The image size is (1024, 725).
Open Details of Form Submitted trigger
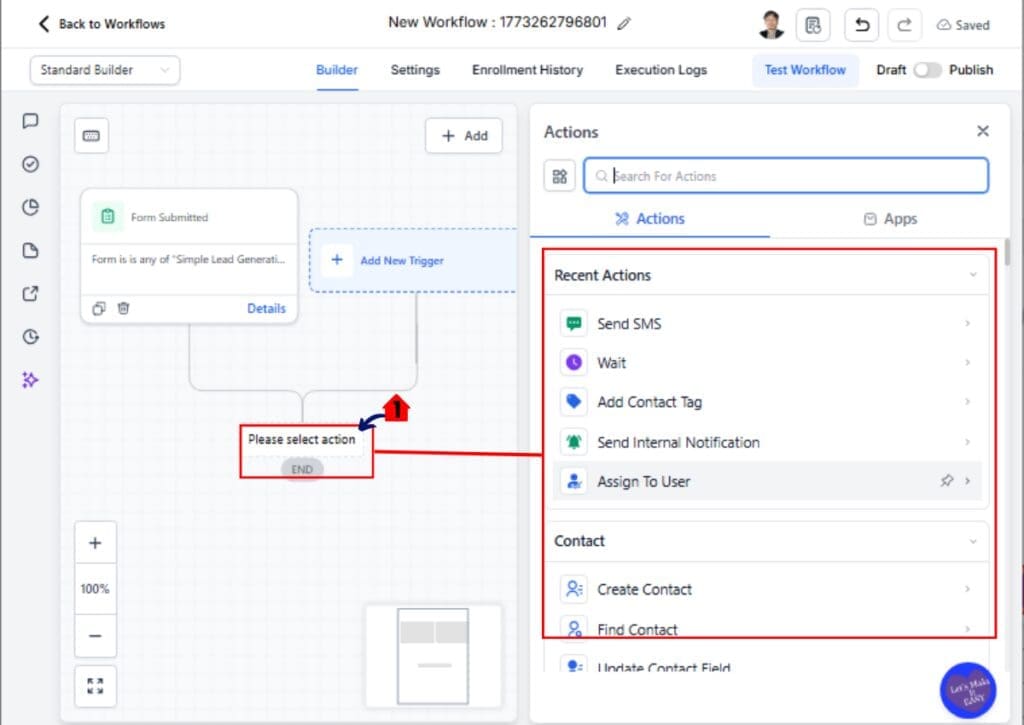(x=266, y=308)
